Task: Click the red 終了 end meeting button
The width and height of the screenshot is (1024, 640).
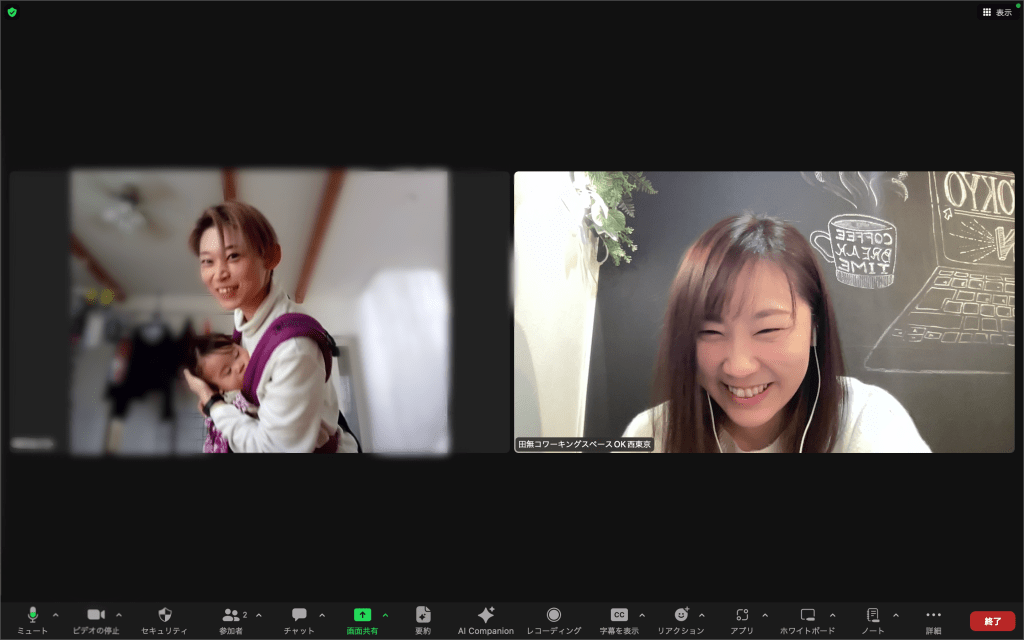Action: [992, 621]
